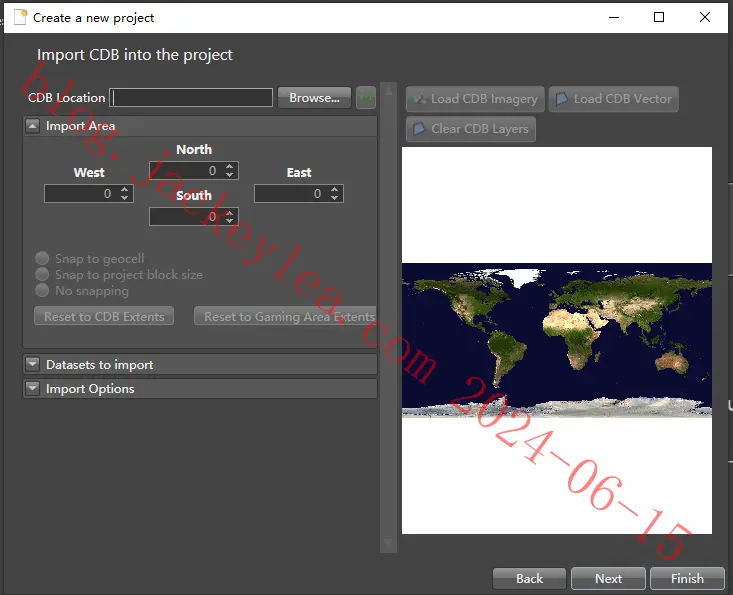Click the CDB Location text field
The width and height of the screenshot is (733, 595).
click(191, 98)
